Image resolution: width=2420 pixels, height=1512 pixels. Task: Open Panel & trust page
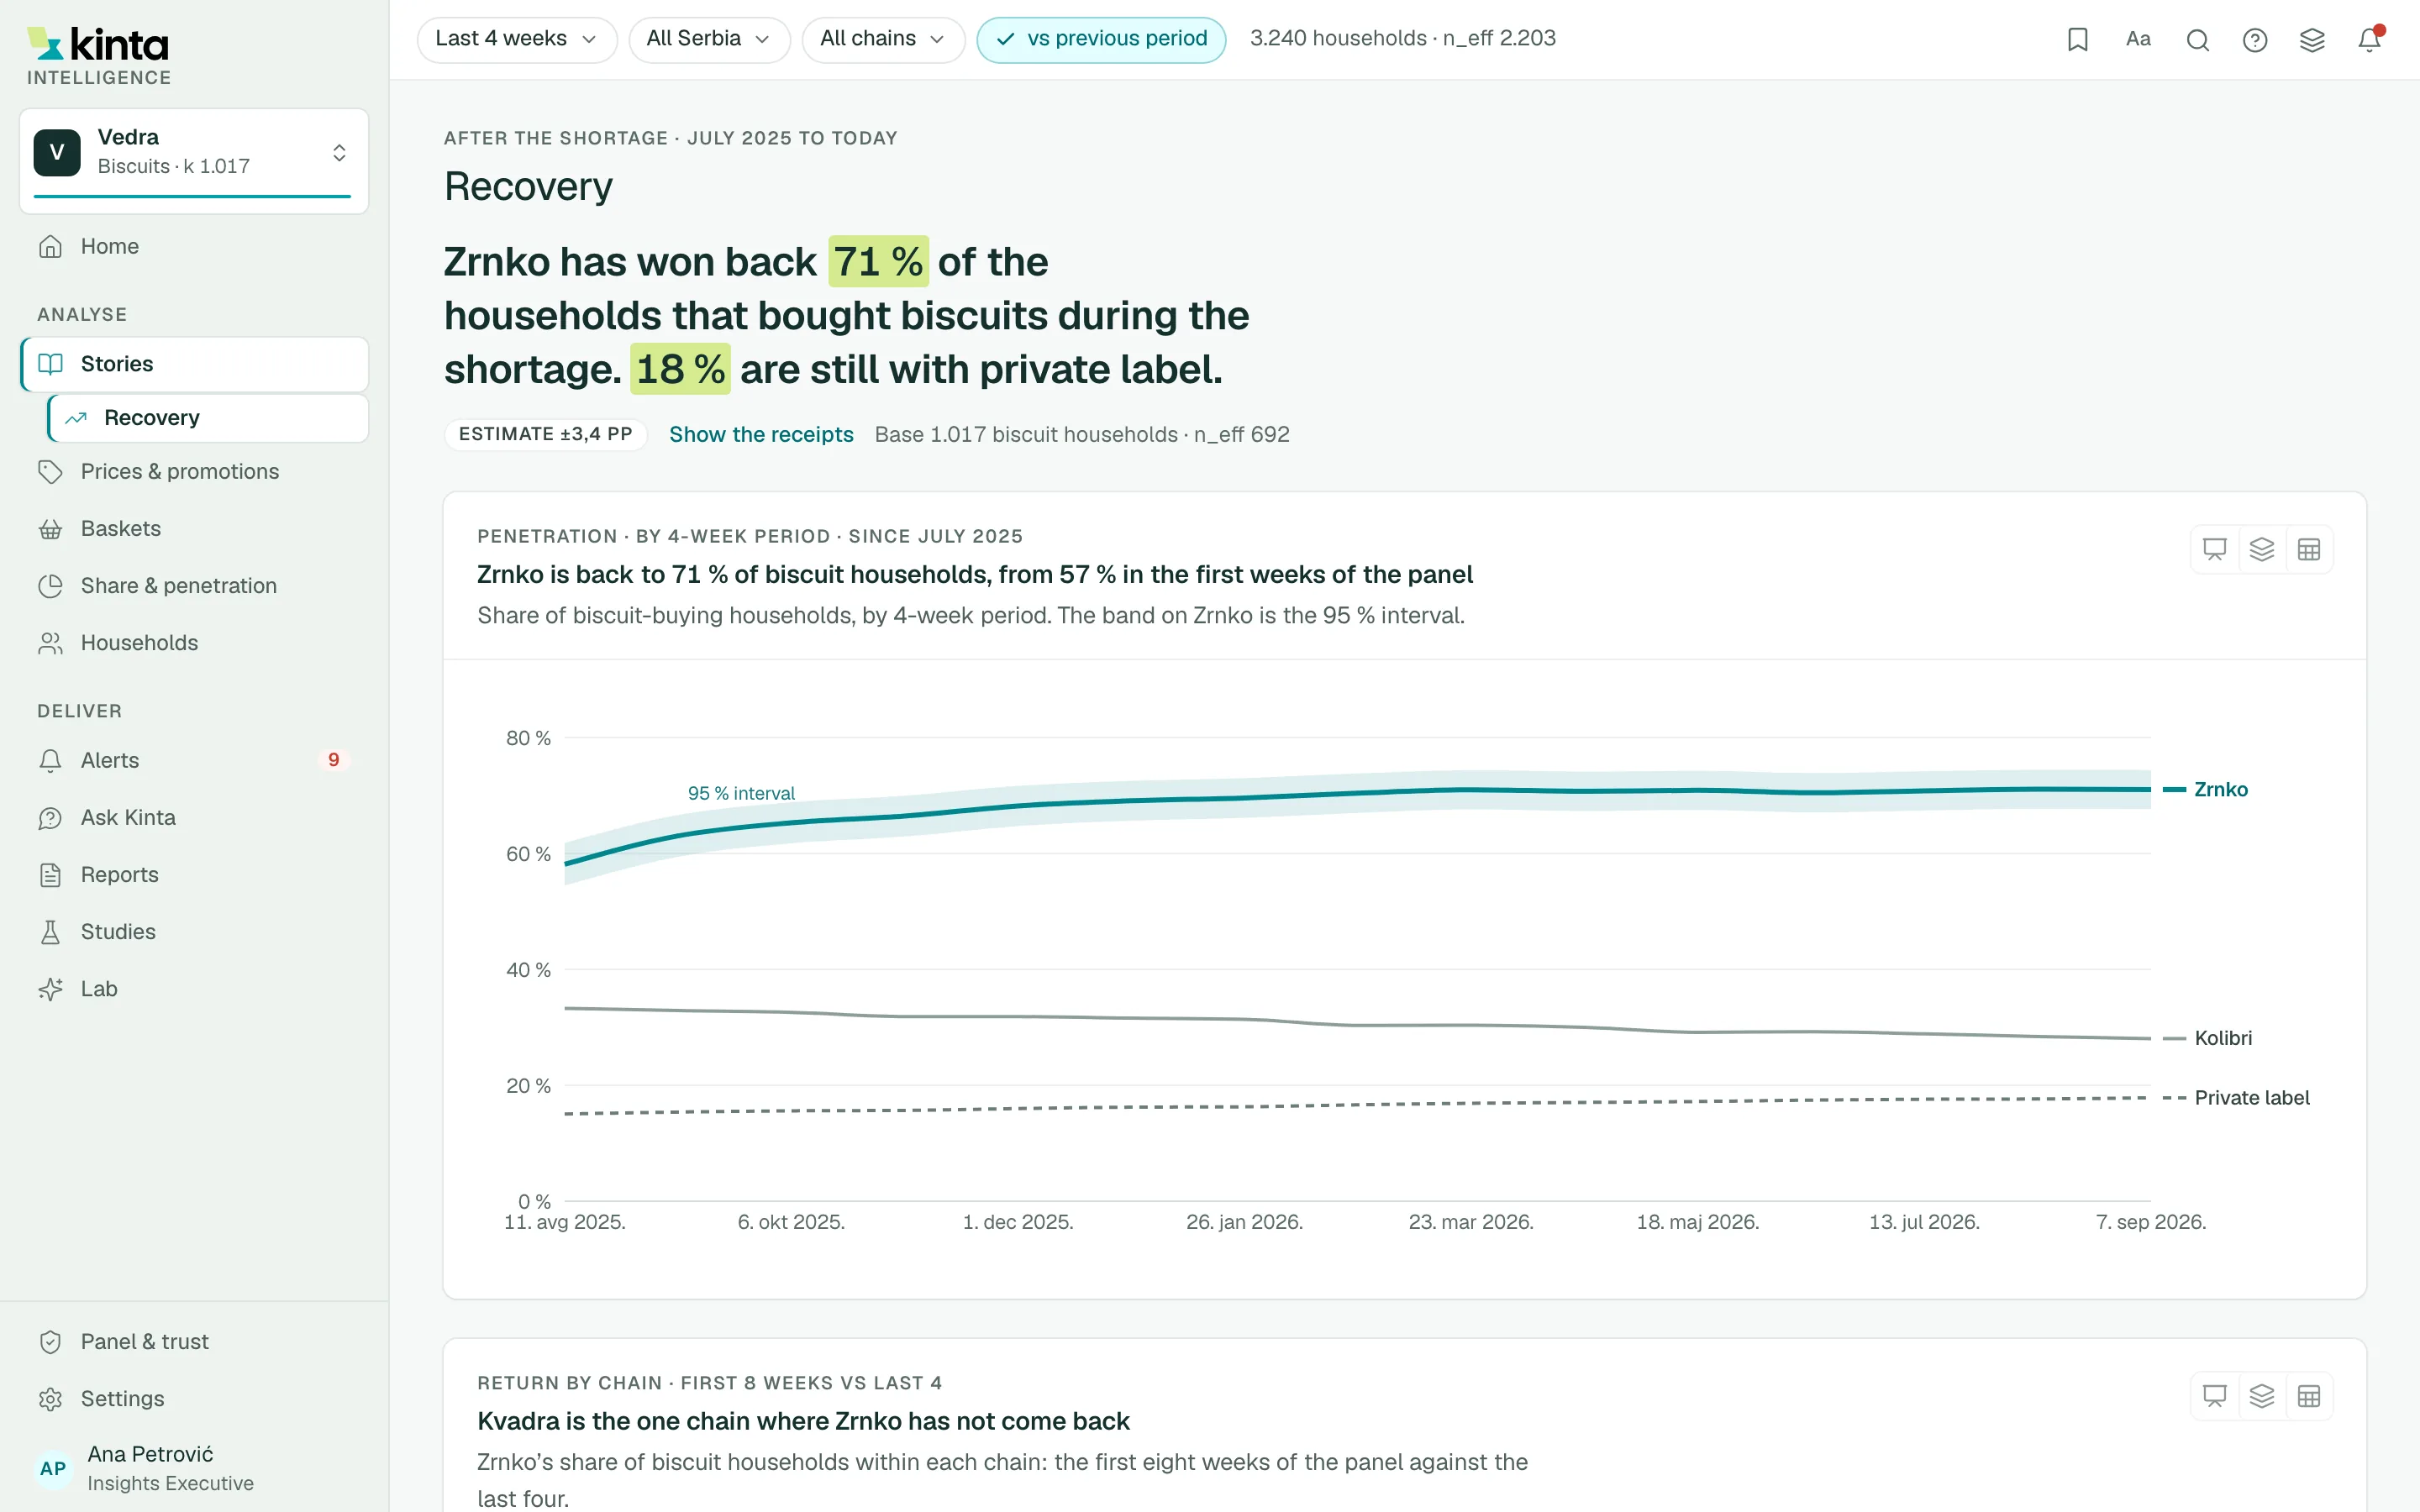[x=194, y=1342]
